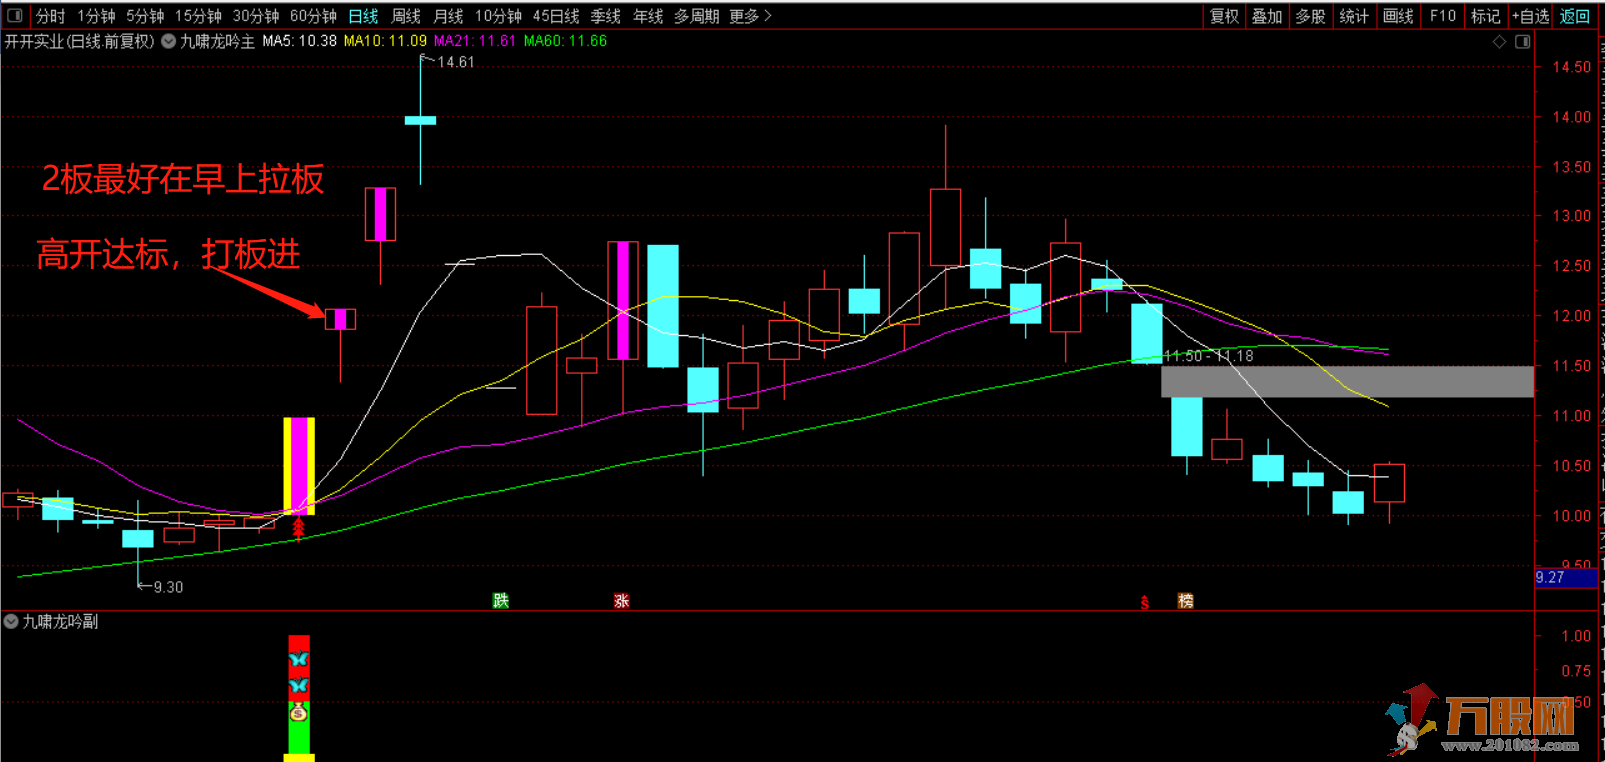Switch to the 周线 weekly tab

point(406,16)
